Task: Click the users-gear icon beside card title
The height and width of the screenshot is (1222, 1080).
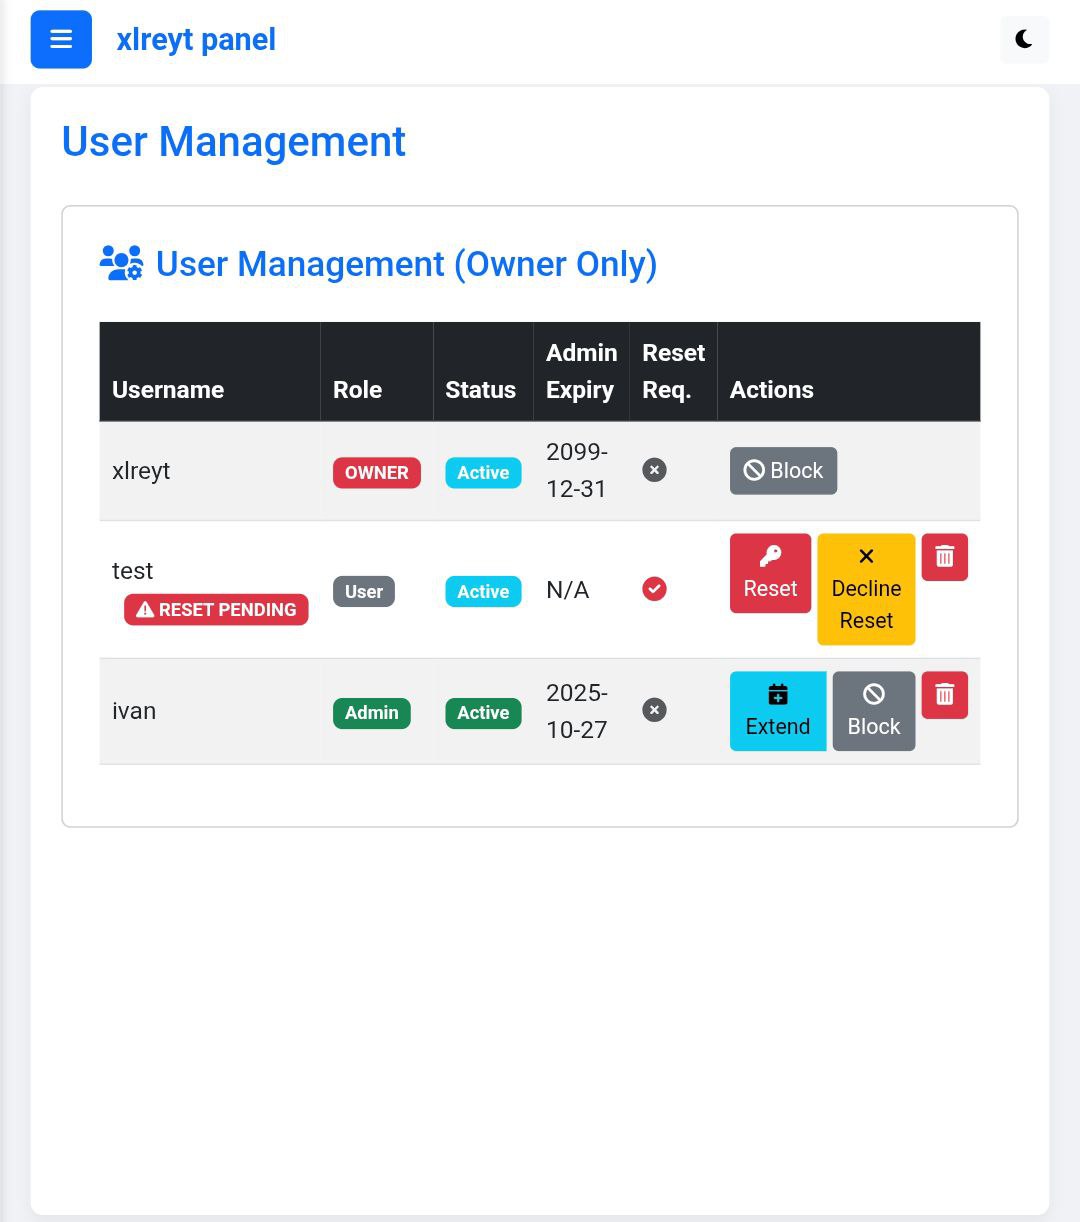Action: click(x=122, y=263)
